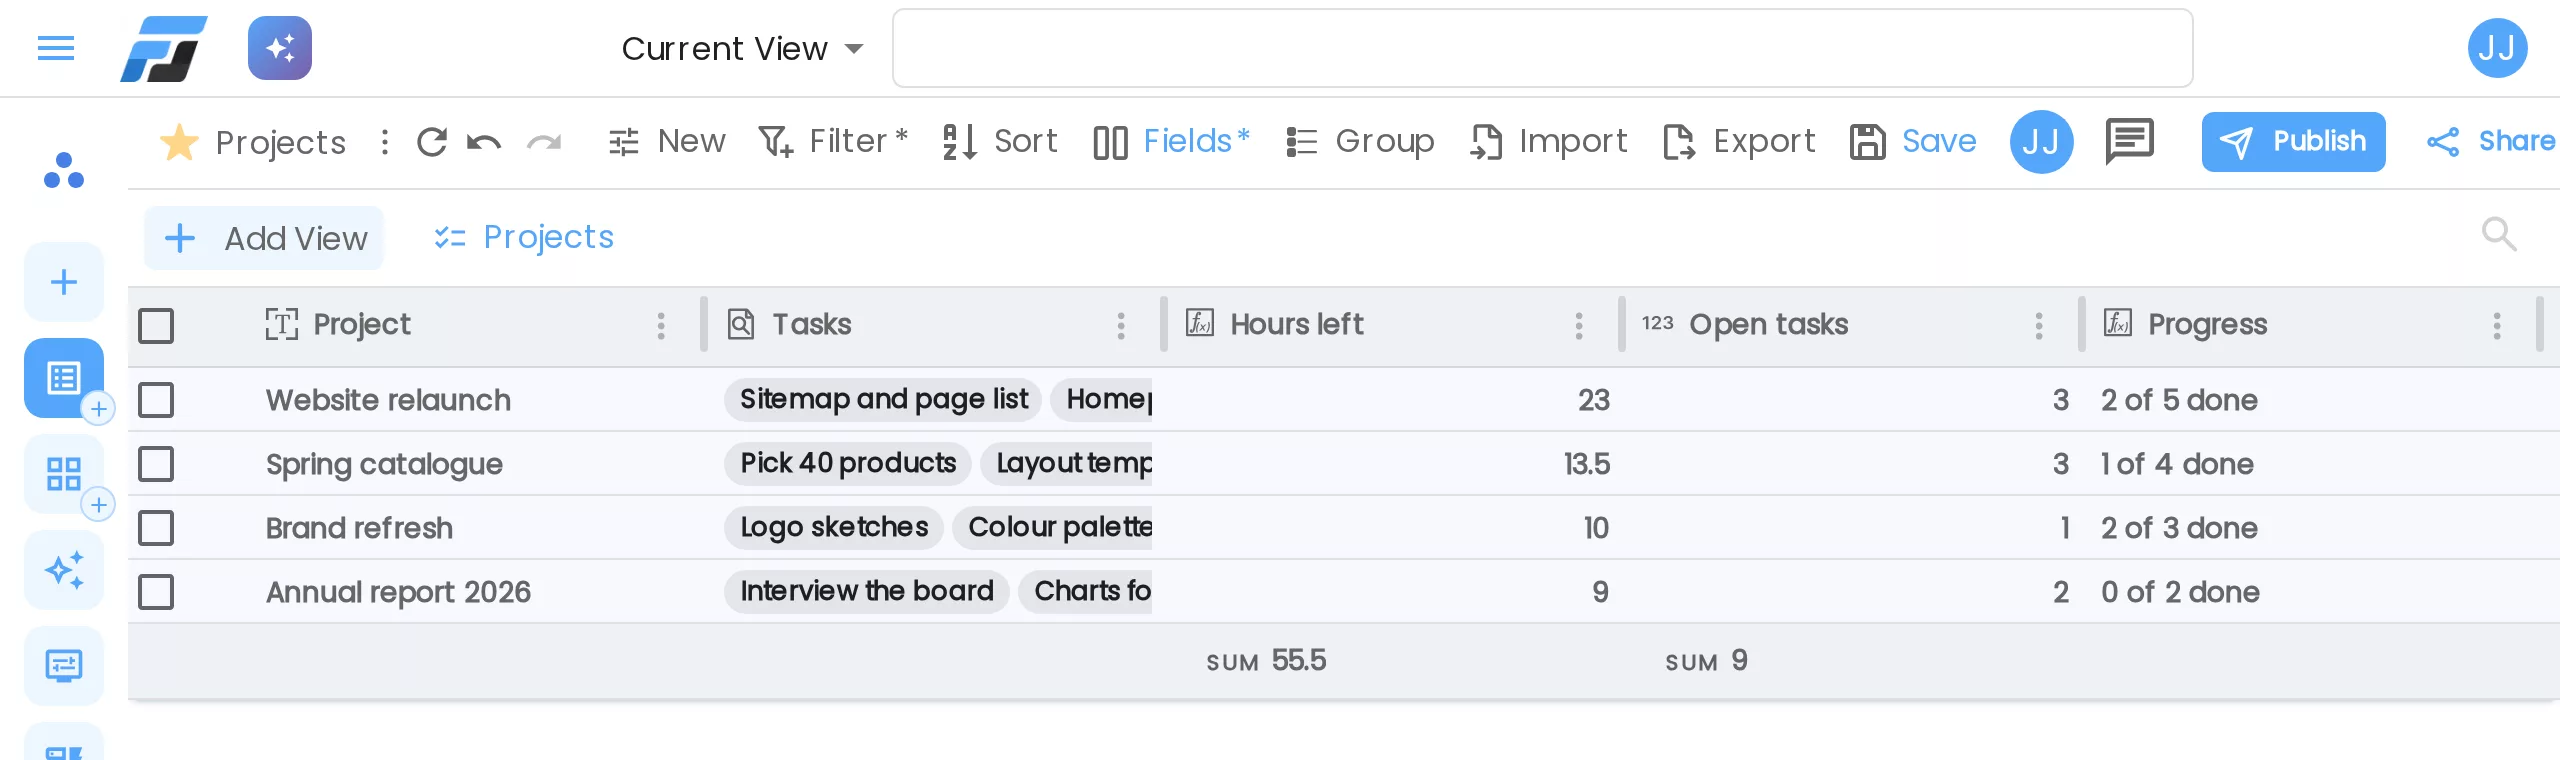Image resolution: width=2560 pixels, height=760 pixels.
Task: Switch to the Projects view tab
Action: [524, 237]
